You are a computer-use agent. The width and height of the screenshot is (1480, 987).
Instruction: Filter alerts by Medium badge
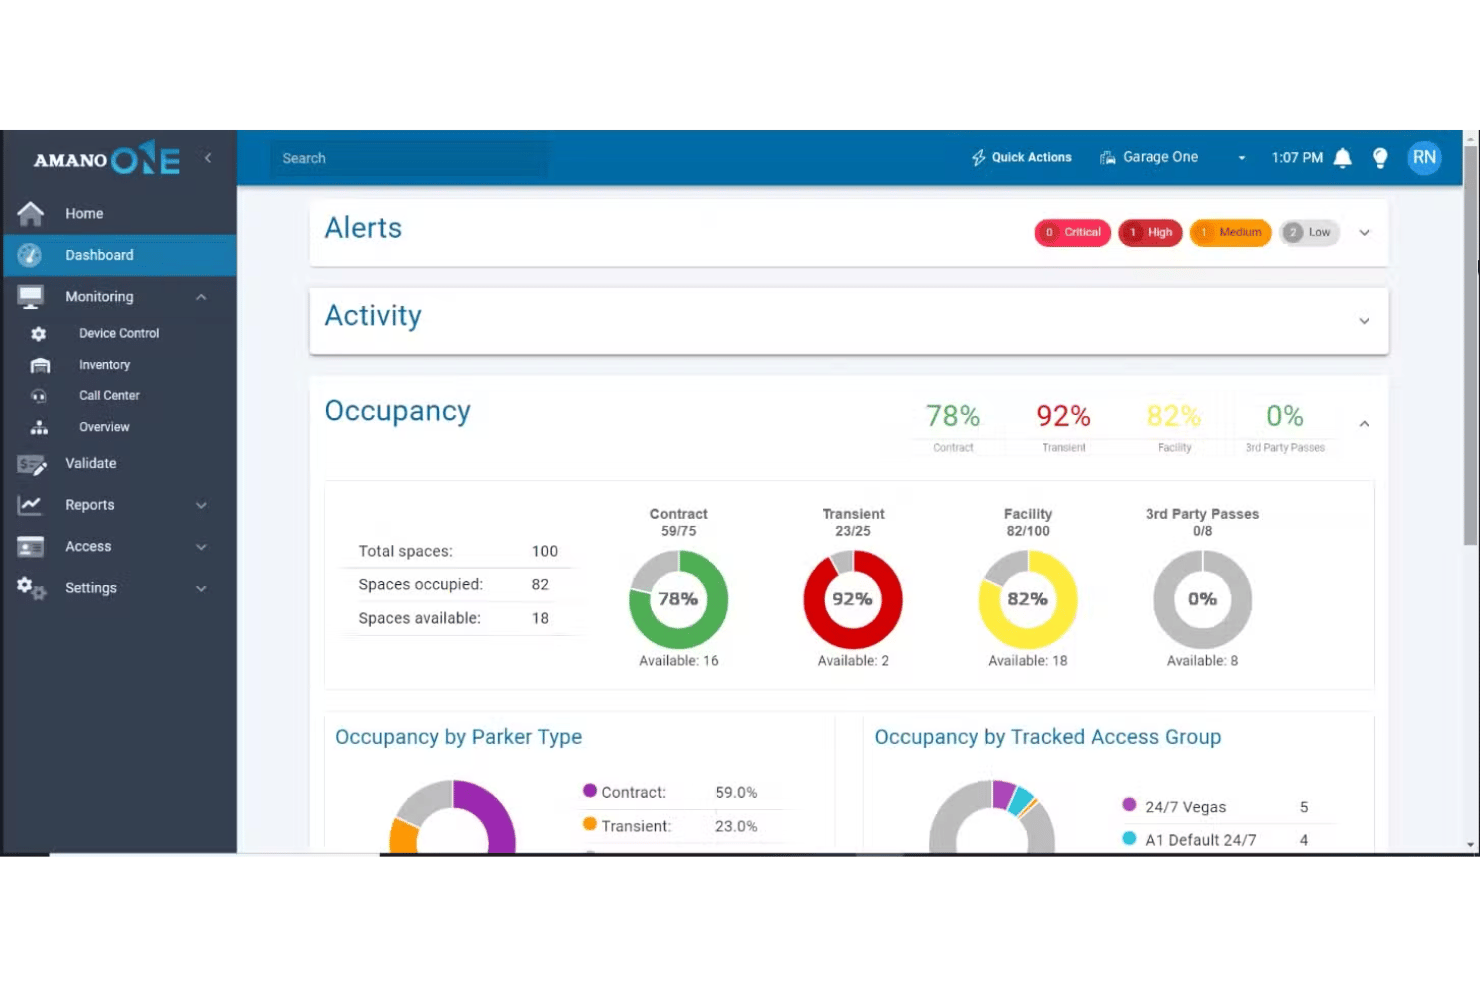pos(1230,233)
